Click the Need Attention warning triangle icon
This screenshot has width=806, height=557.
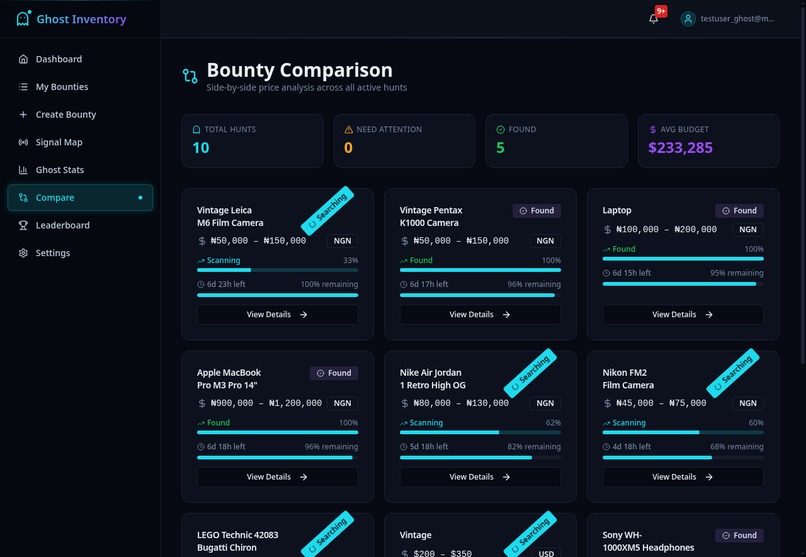click(349, 129)
